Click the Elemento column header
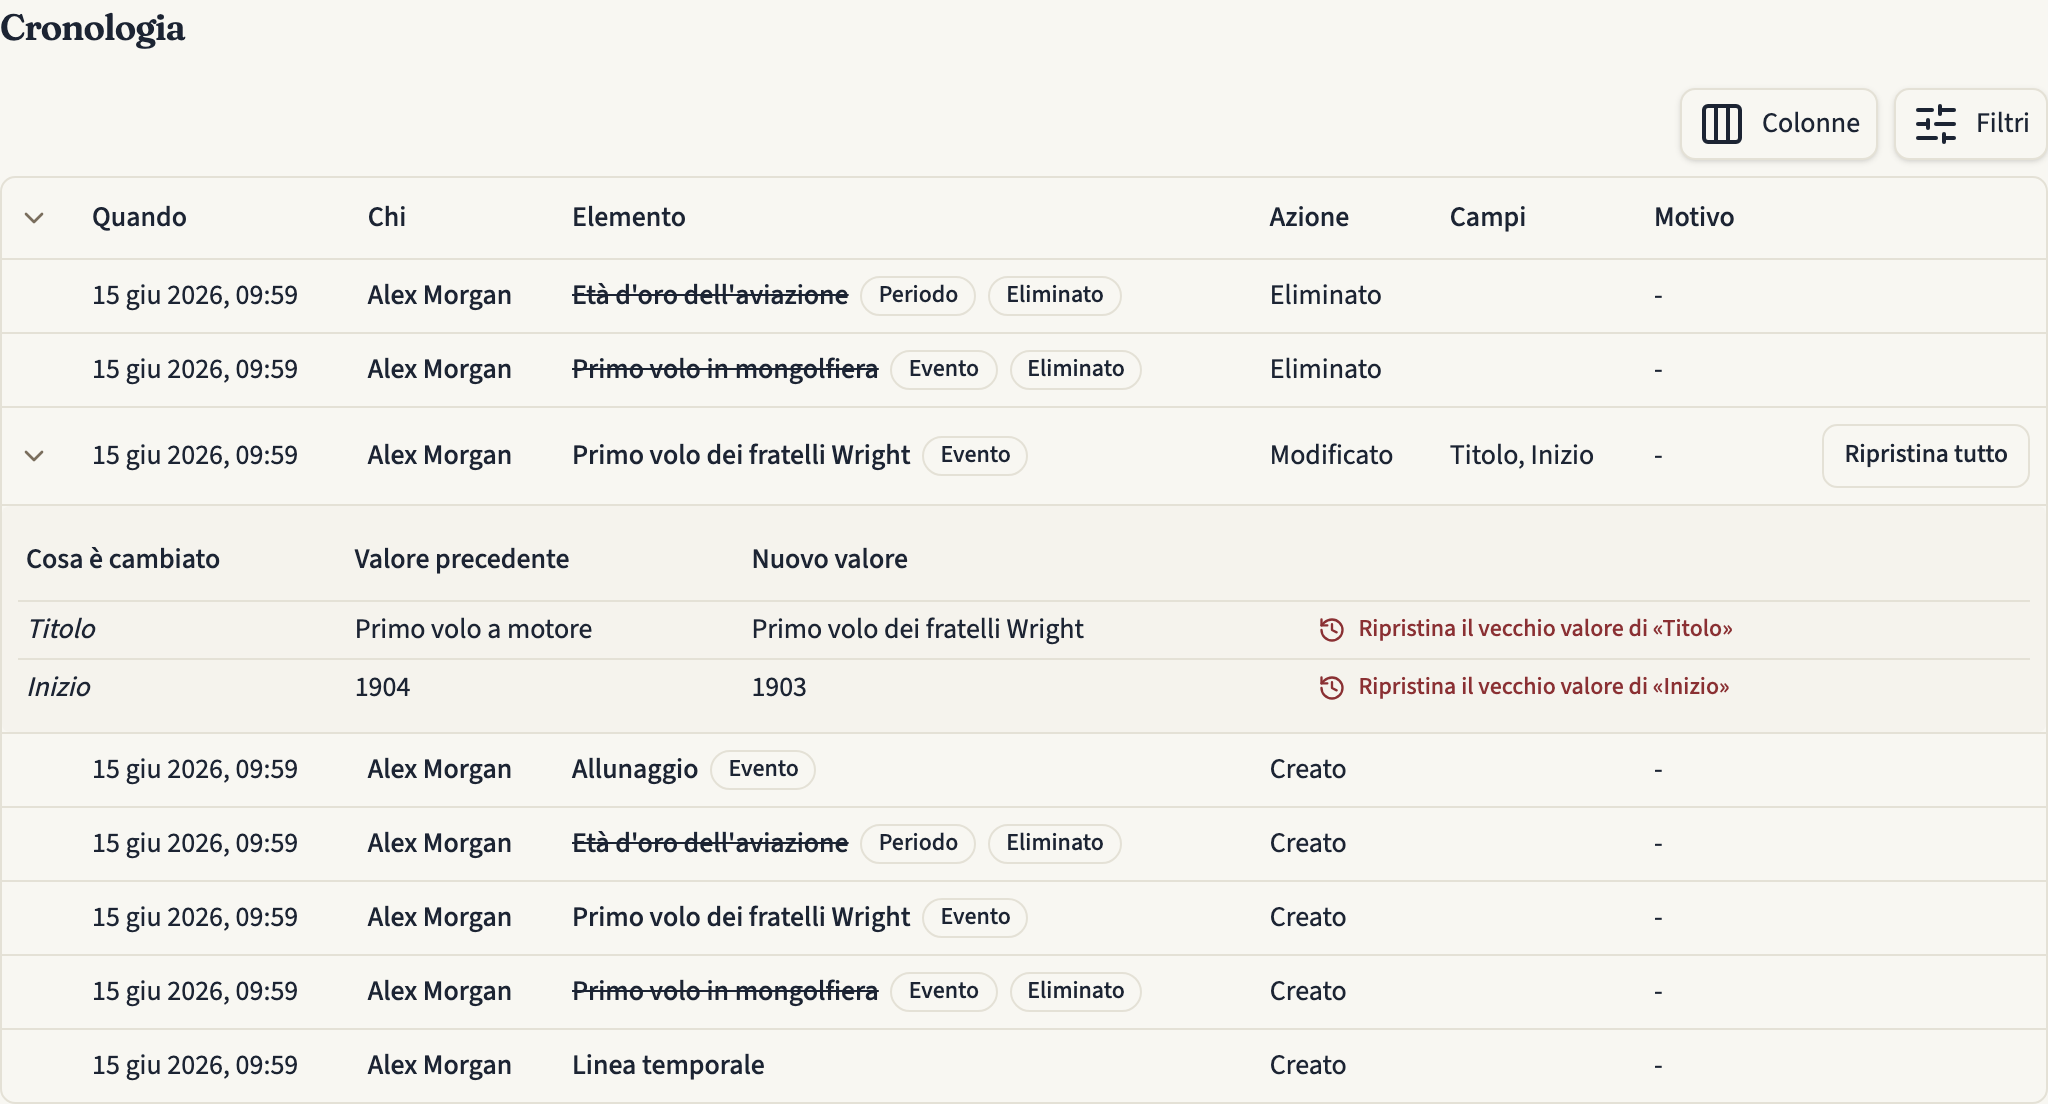This screenshot has width=2048, height=1104. coord(628,217)
